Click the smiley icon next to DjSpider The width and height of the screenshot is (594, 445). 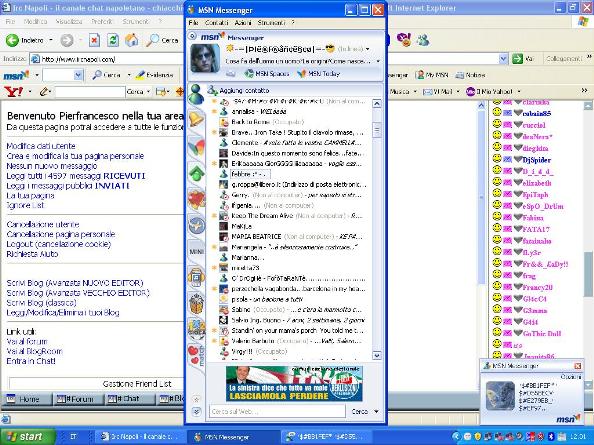[497, 159]
